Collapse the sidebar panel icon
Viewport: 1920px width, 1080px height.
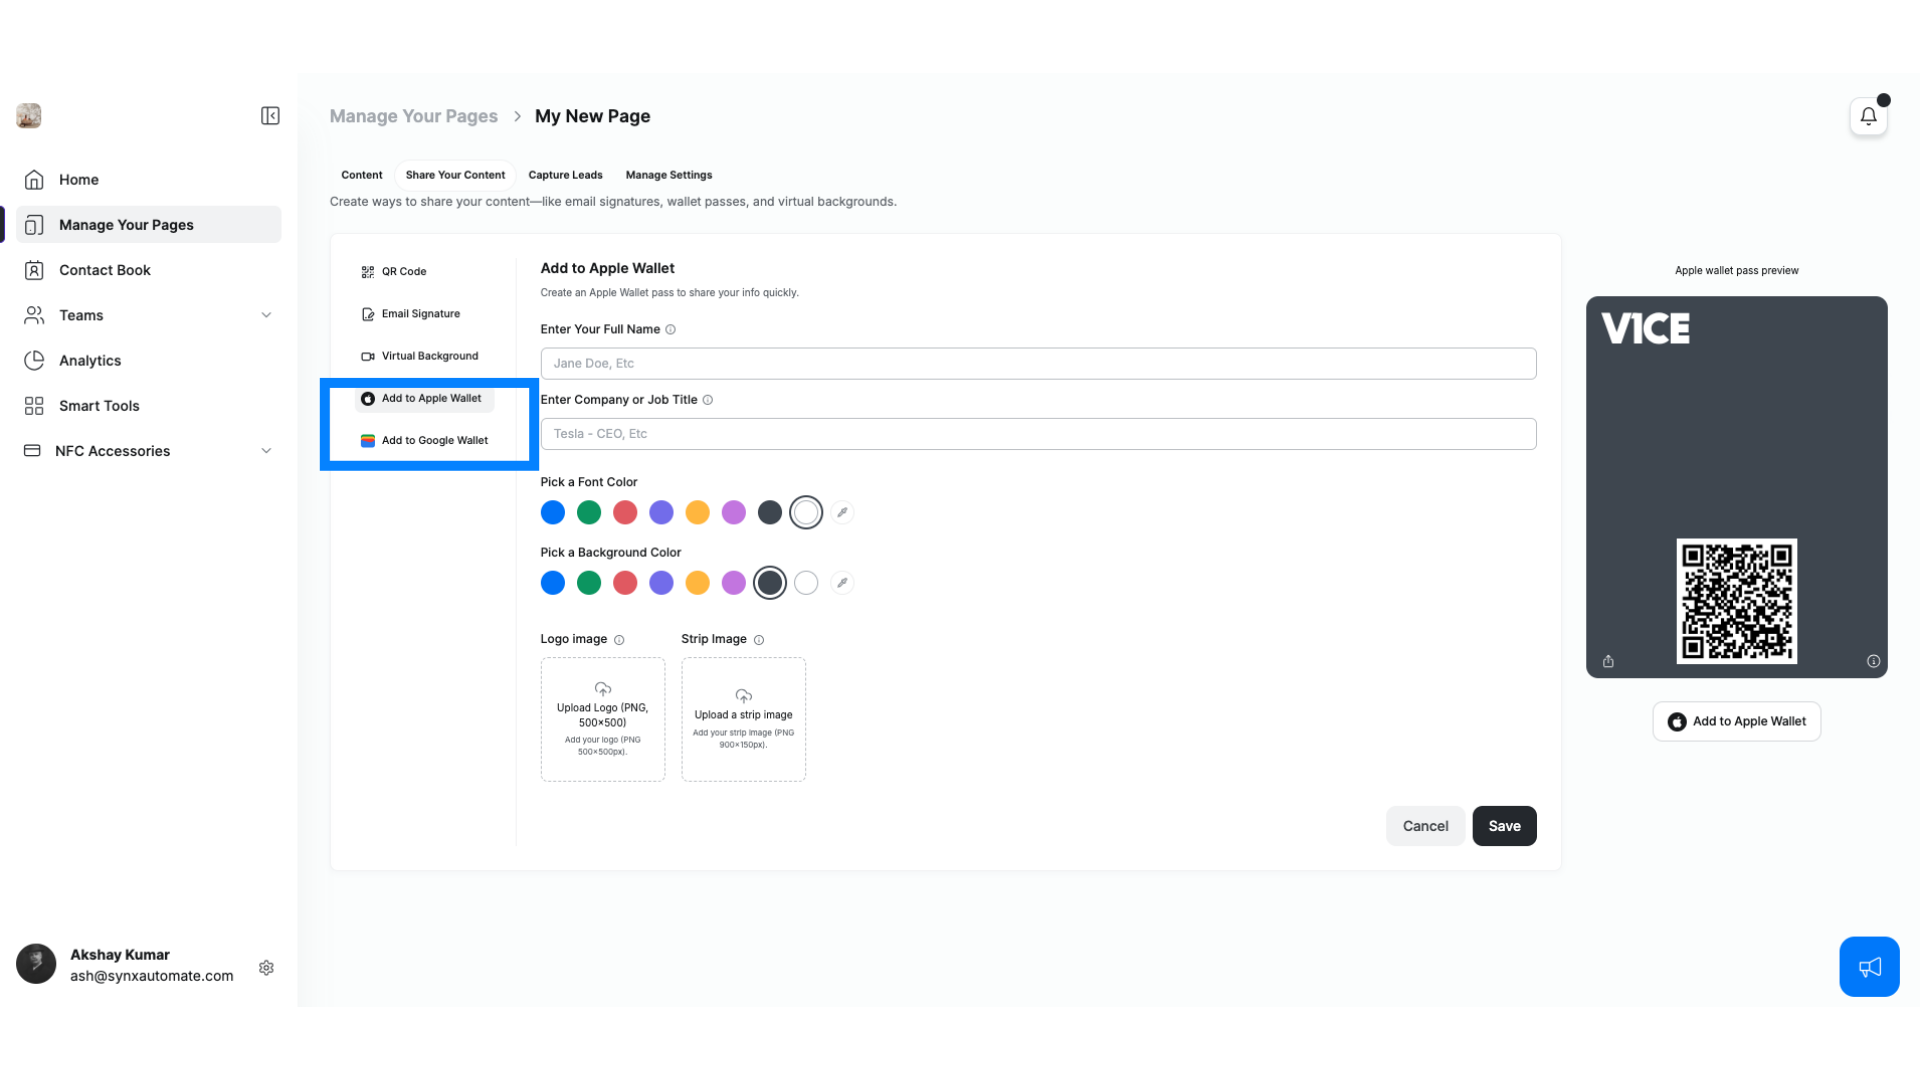point(270,116)
